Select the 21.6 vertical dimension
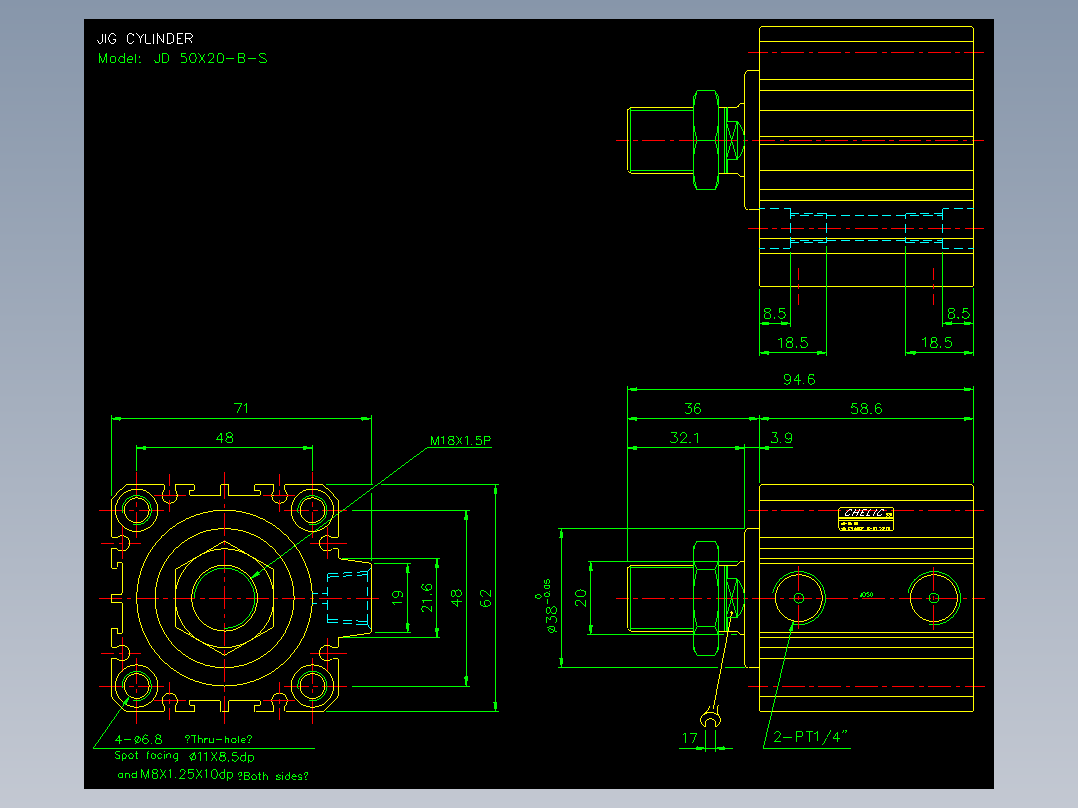This screenshot has height=808, width=1078. [427, 598]
